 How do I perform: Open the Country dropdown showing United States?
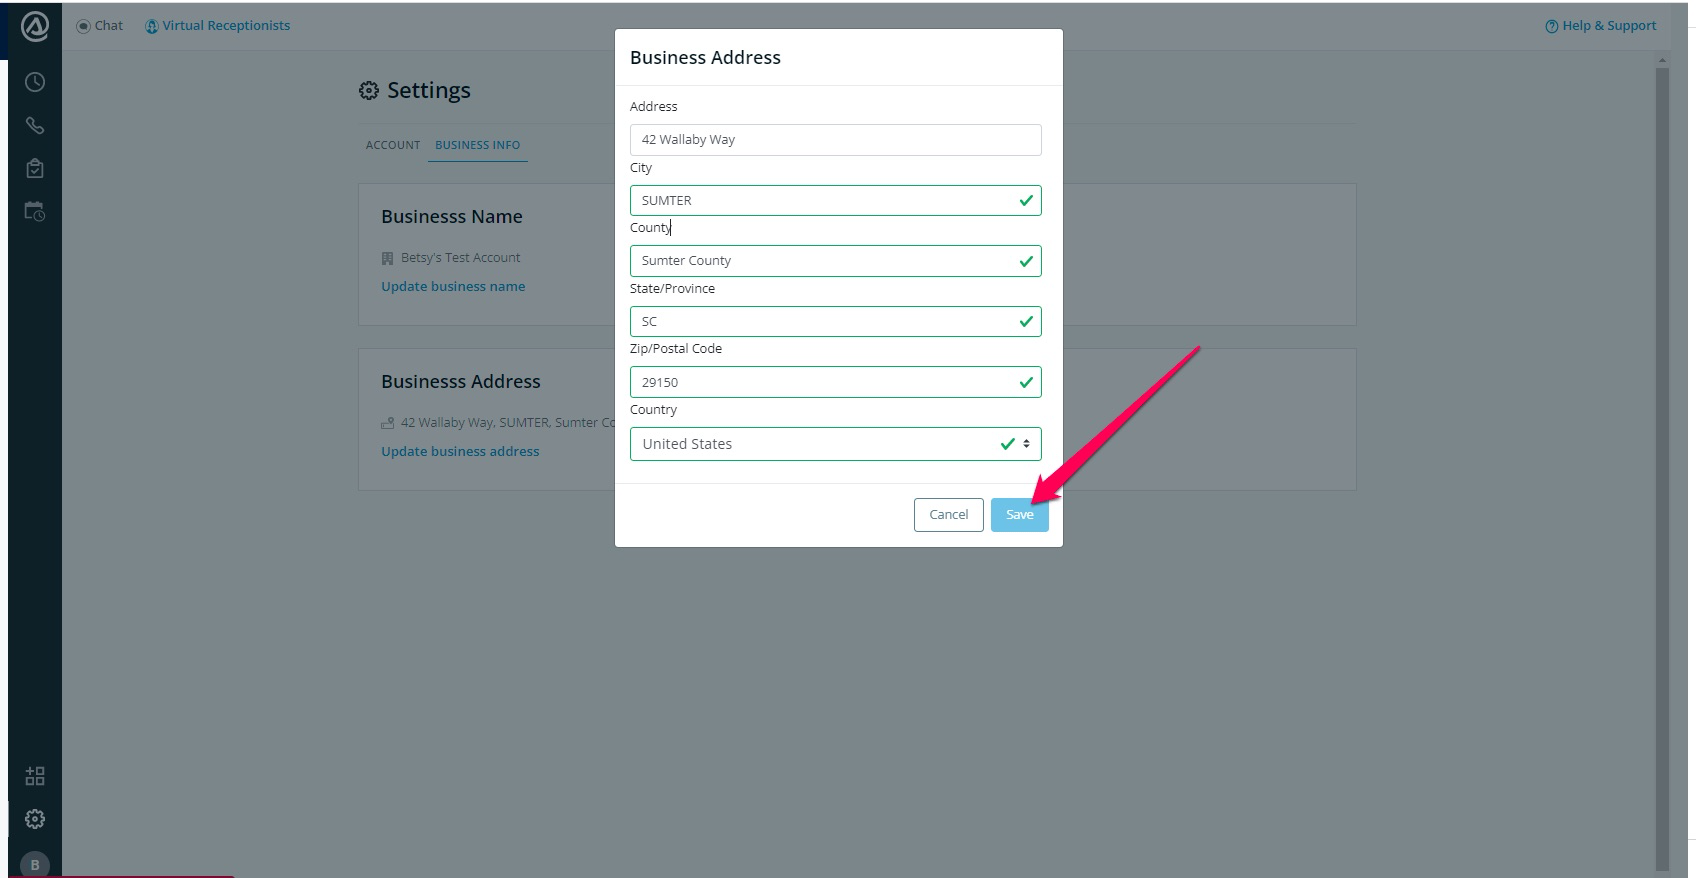pos(836,444)
